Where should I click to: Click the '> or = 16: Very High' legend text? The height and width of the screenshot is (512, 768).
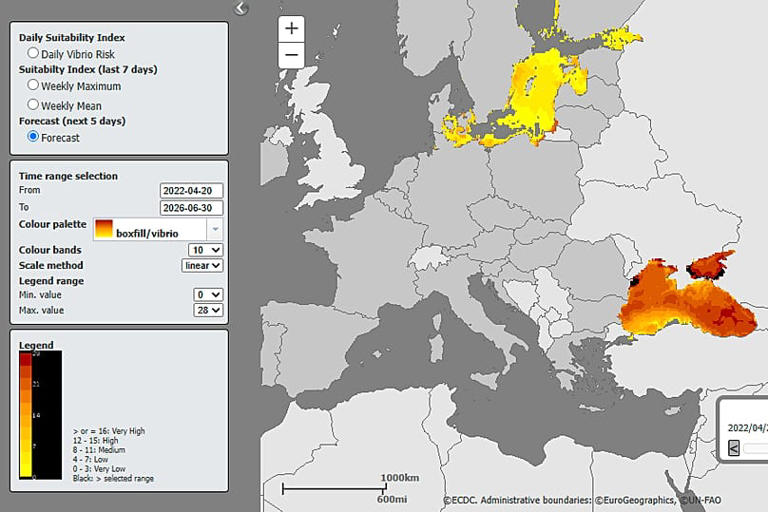click(109, 431)
